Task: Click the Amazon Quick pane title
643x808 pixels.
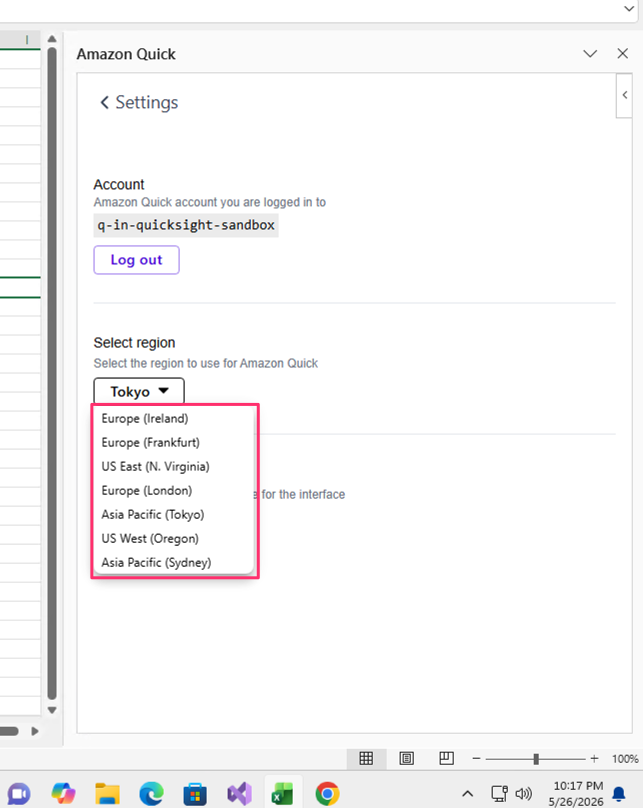Action: pyautogui.click(x=126, y=54)
